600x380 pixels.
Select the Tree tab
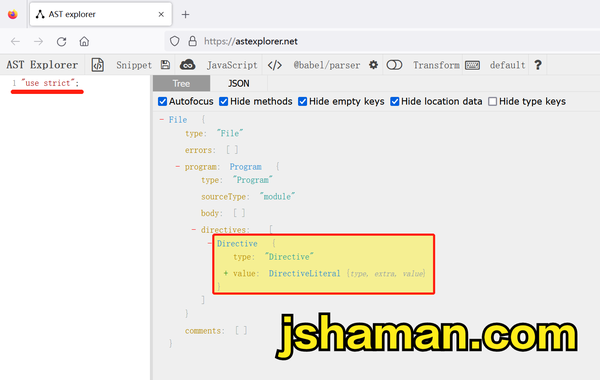[x=181, y=83]
